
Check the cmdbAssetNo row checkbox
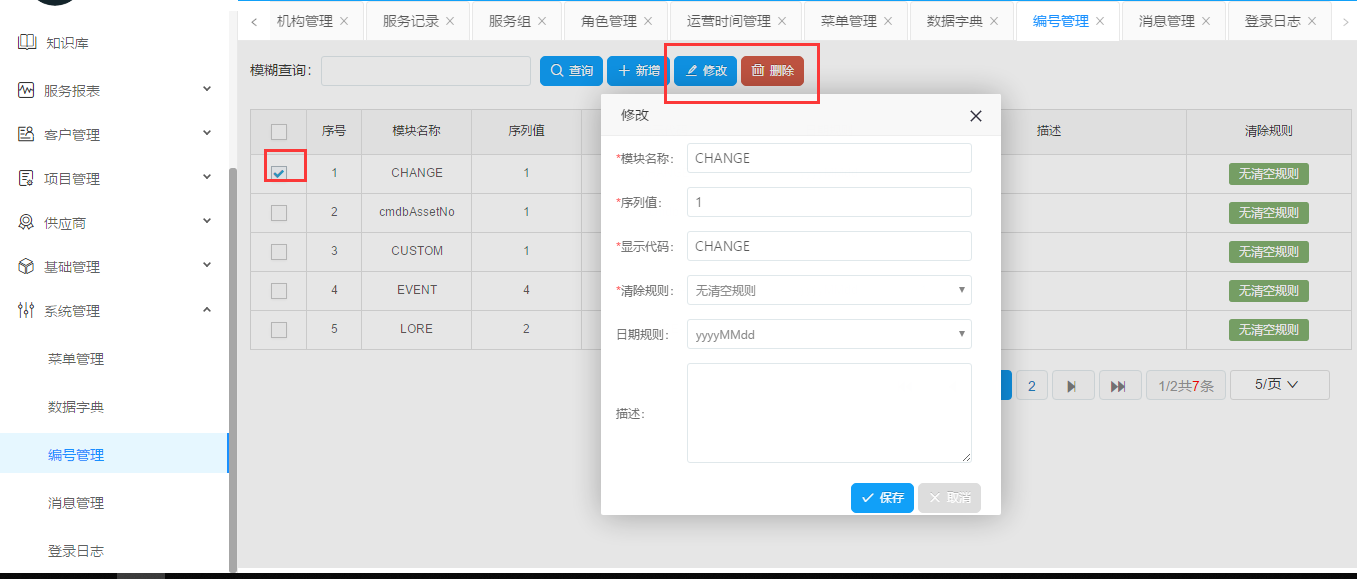[x=279, y=212]
